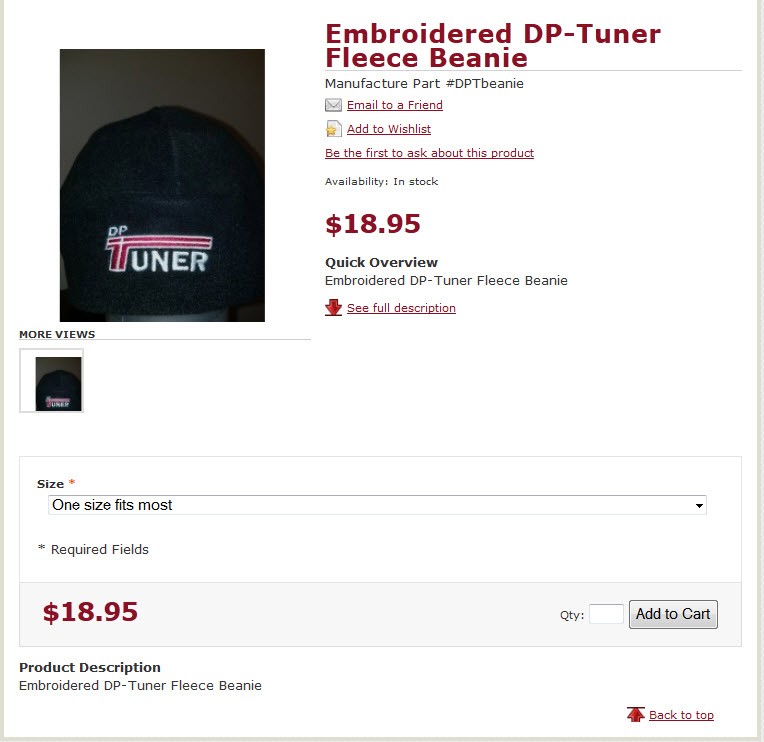
Task: Open the Size dropdown
Action: tap(377, 505)
